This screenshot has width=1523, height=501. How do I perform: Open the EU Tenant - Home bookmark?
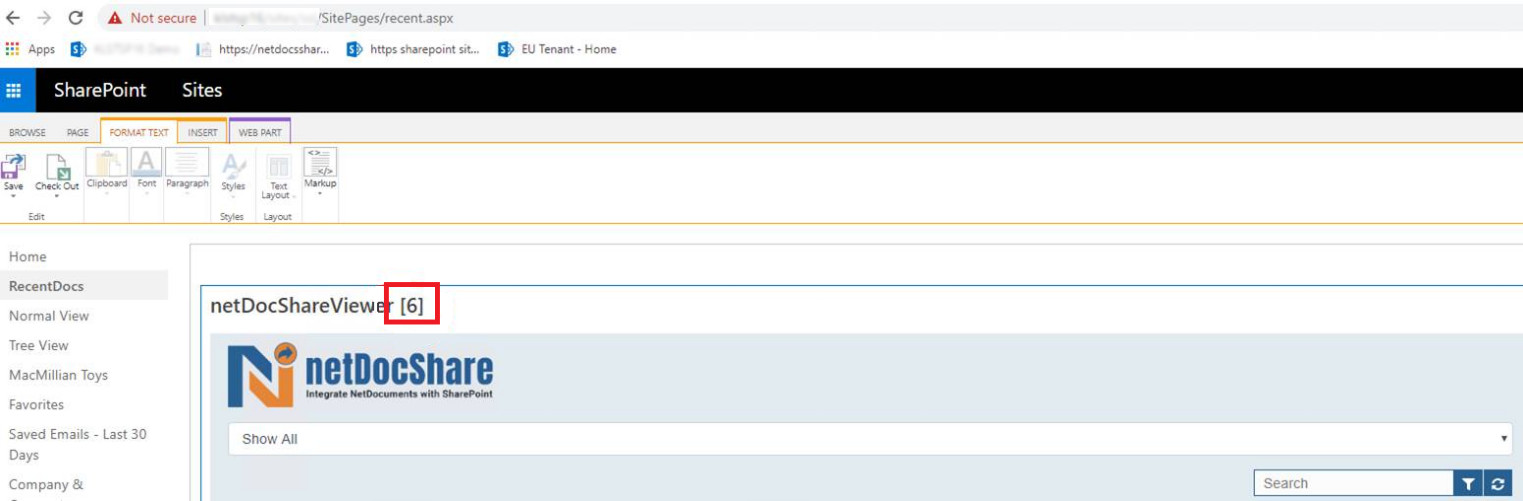[x=558, y=49]
